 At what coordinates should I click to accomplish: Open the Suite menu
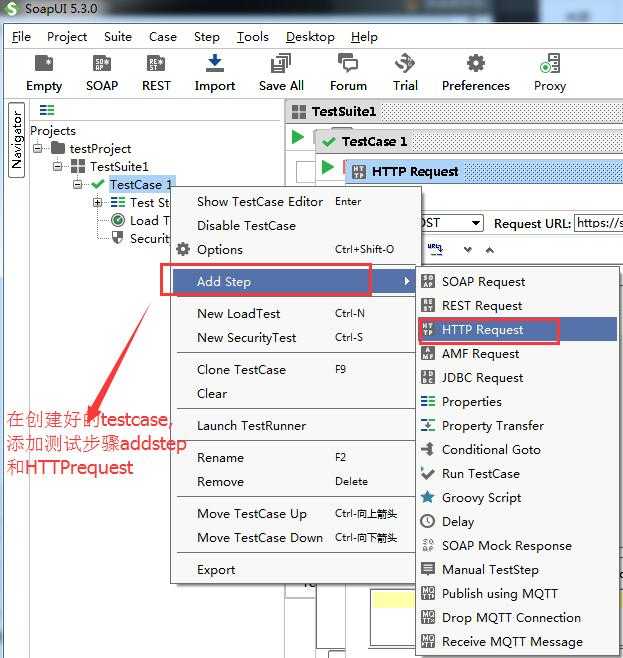[118, 37]
